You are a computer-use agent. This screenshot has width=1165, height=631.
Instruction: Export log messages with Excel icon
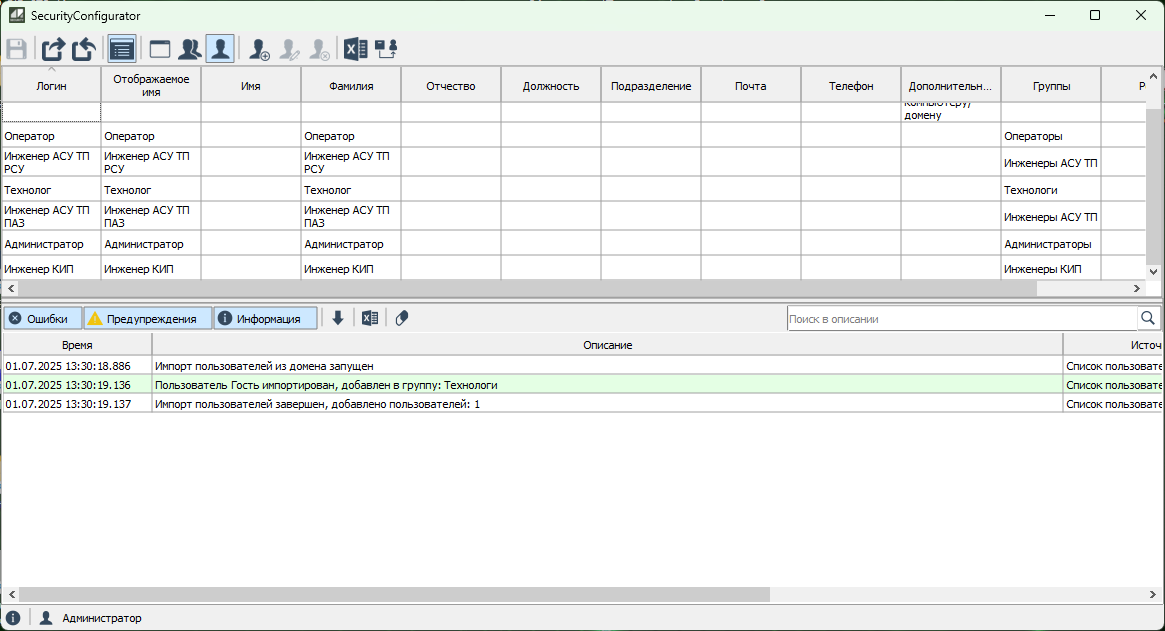pyautogui.click(x=370, y=318)
